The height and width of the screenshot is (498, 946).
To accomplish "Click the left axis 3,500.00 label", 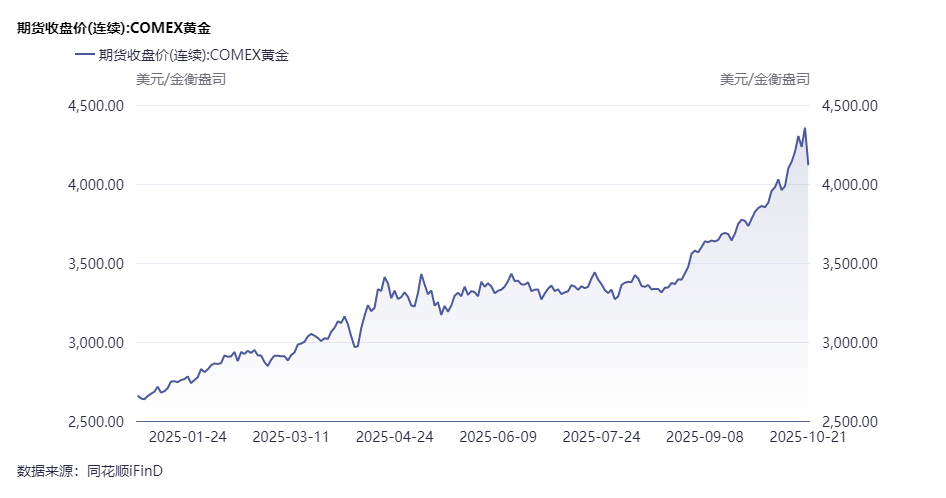I will 95,264.
